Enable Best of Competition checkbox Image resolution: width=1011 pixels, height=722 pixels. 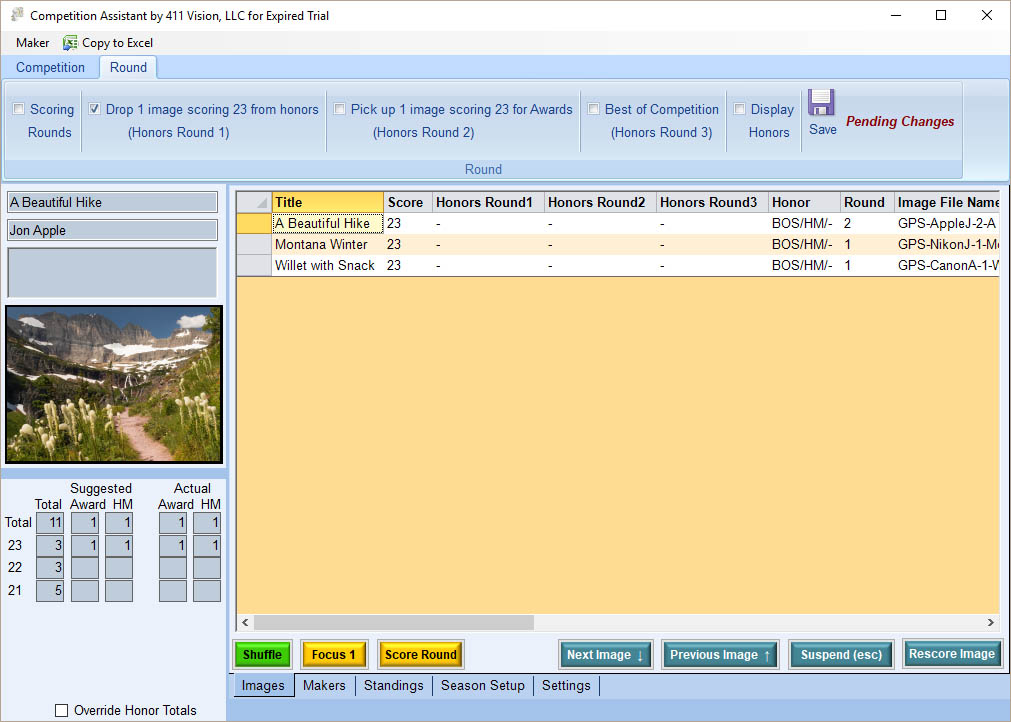(593, 109)
